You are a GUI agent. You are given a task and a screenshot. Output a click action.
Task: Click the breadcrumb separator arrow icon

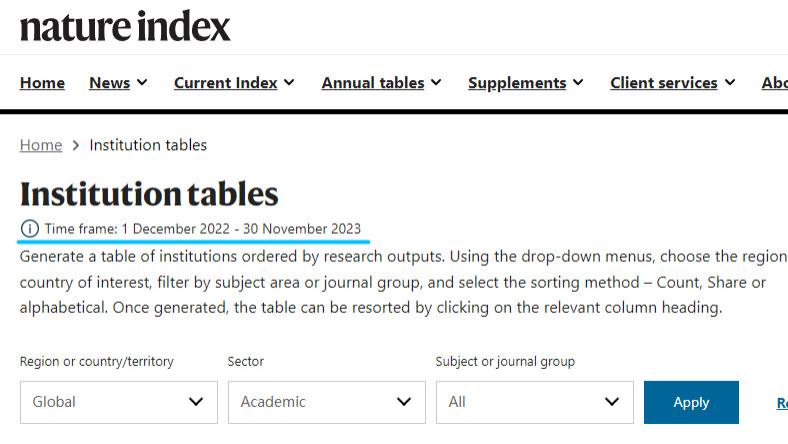[76, 145]
